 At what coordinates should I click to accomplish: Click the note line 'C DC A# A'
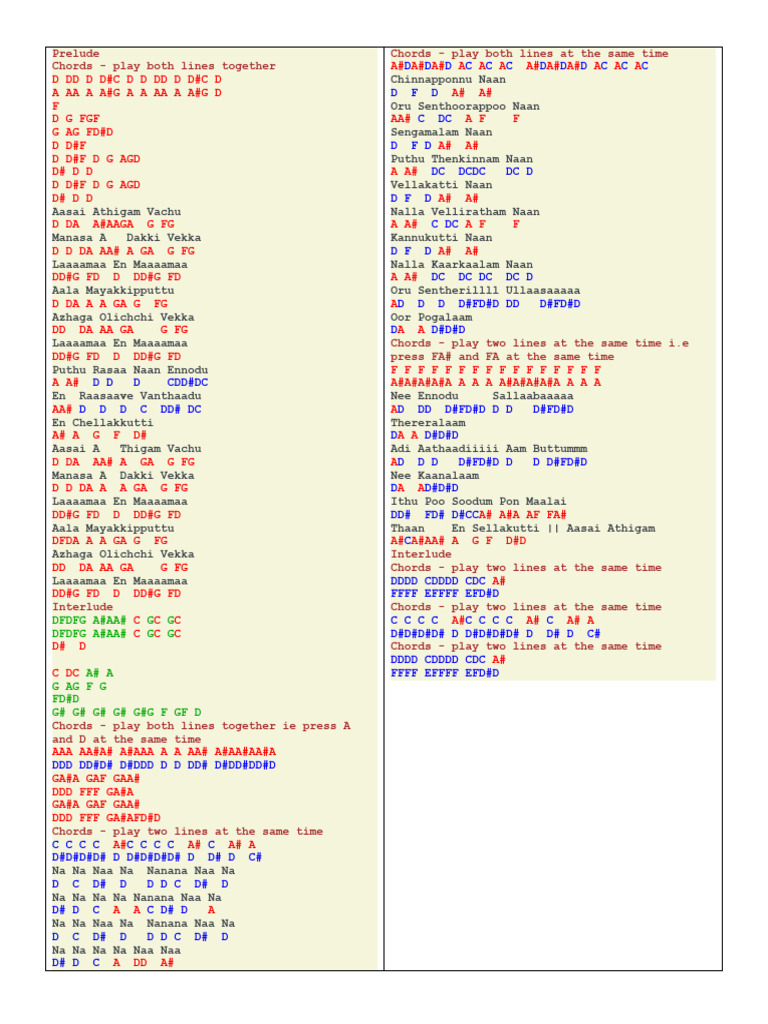click(x=82, y=673)
